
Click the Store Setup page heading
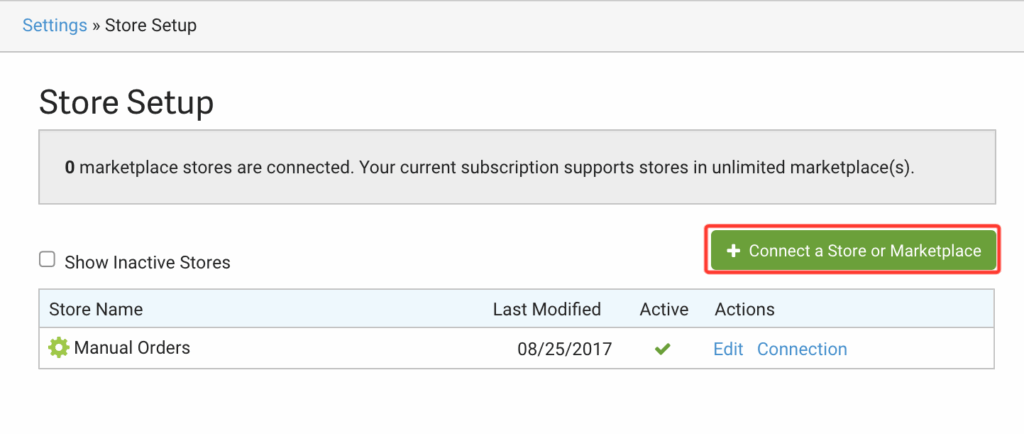(126, 102)
